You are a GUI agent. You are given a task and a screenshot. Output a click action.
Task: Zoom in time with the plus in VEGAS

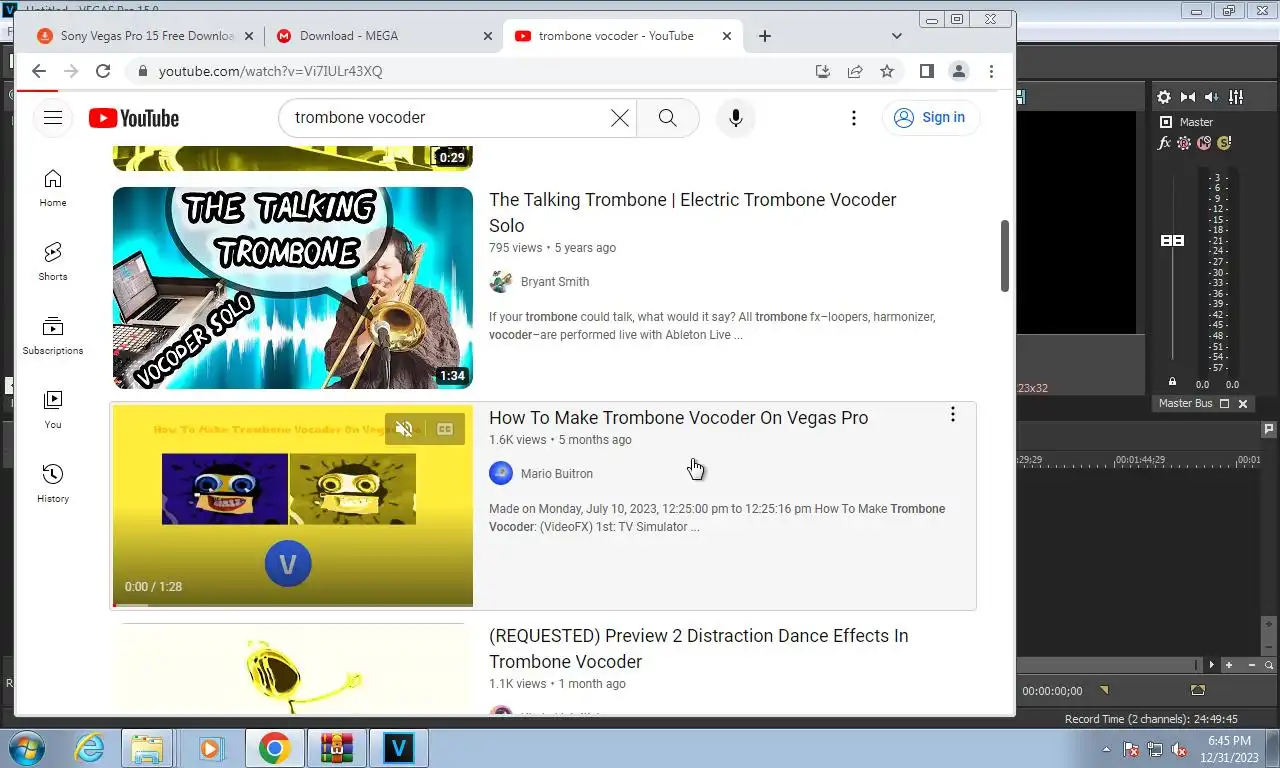[x=1229, y=665]
